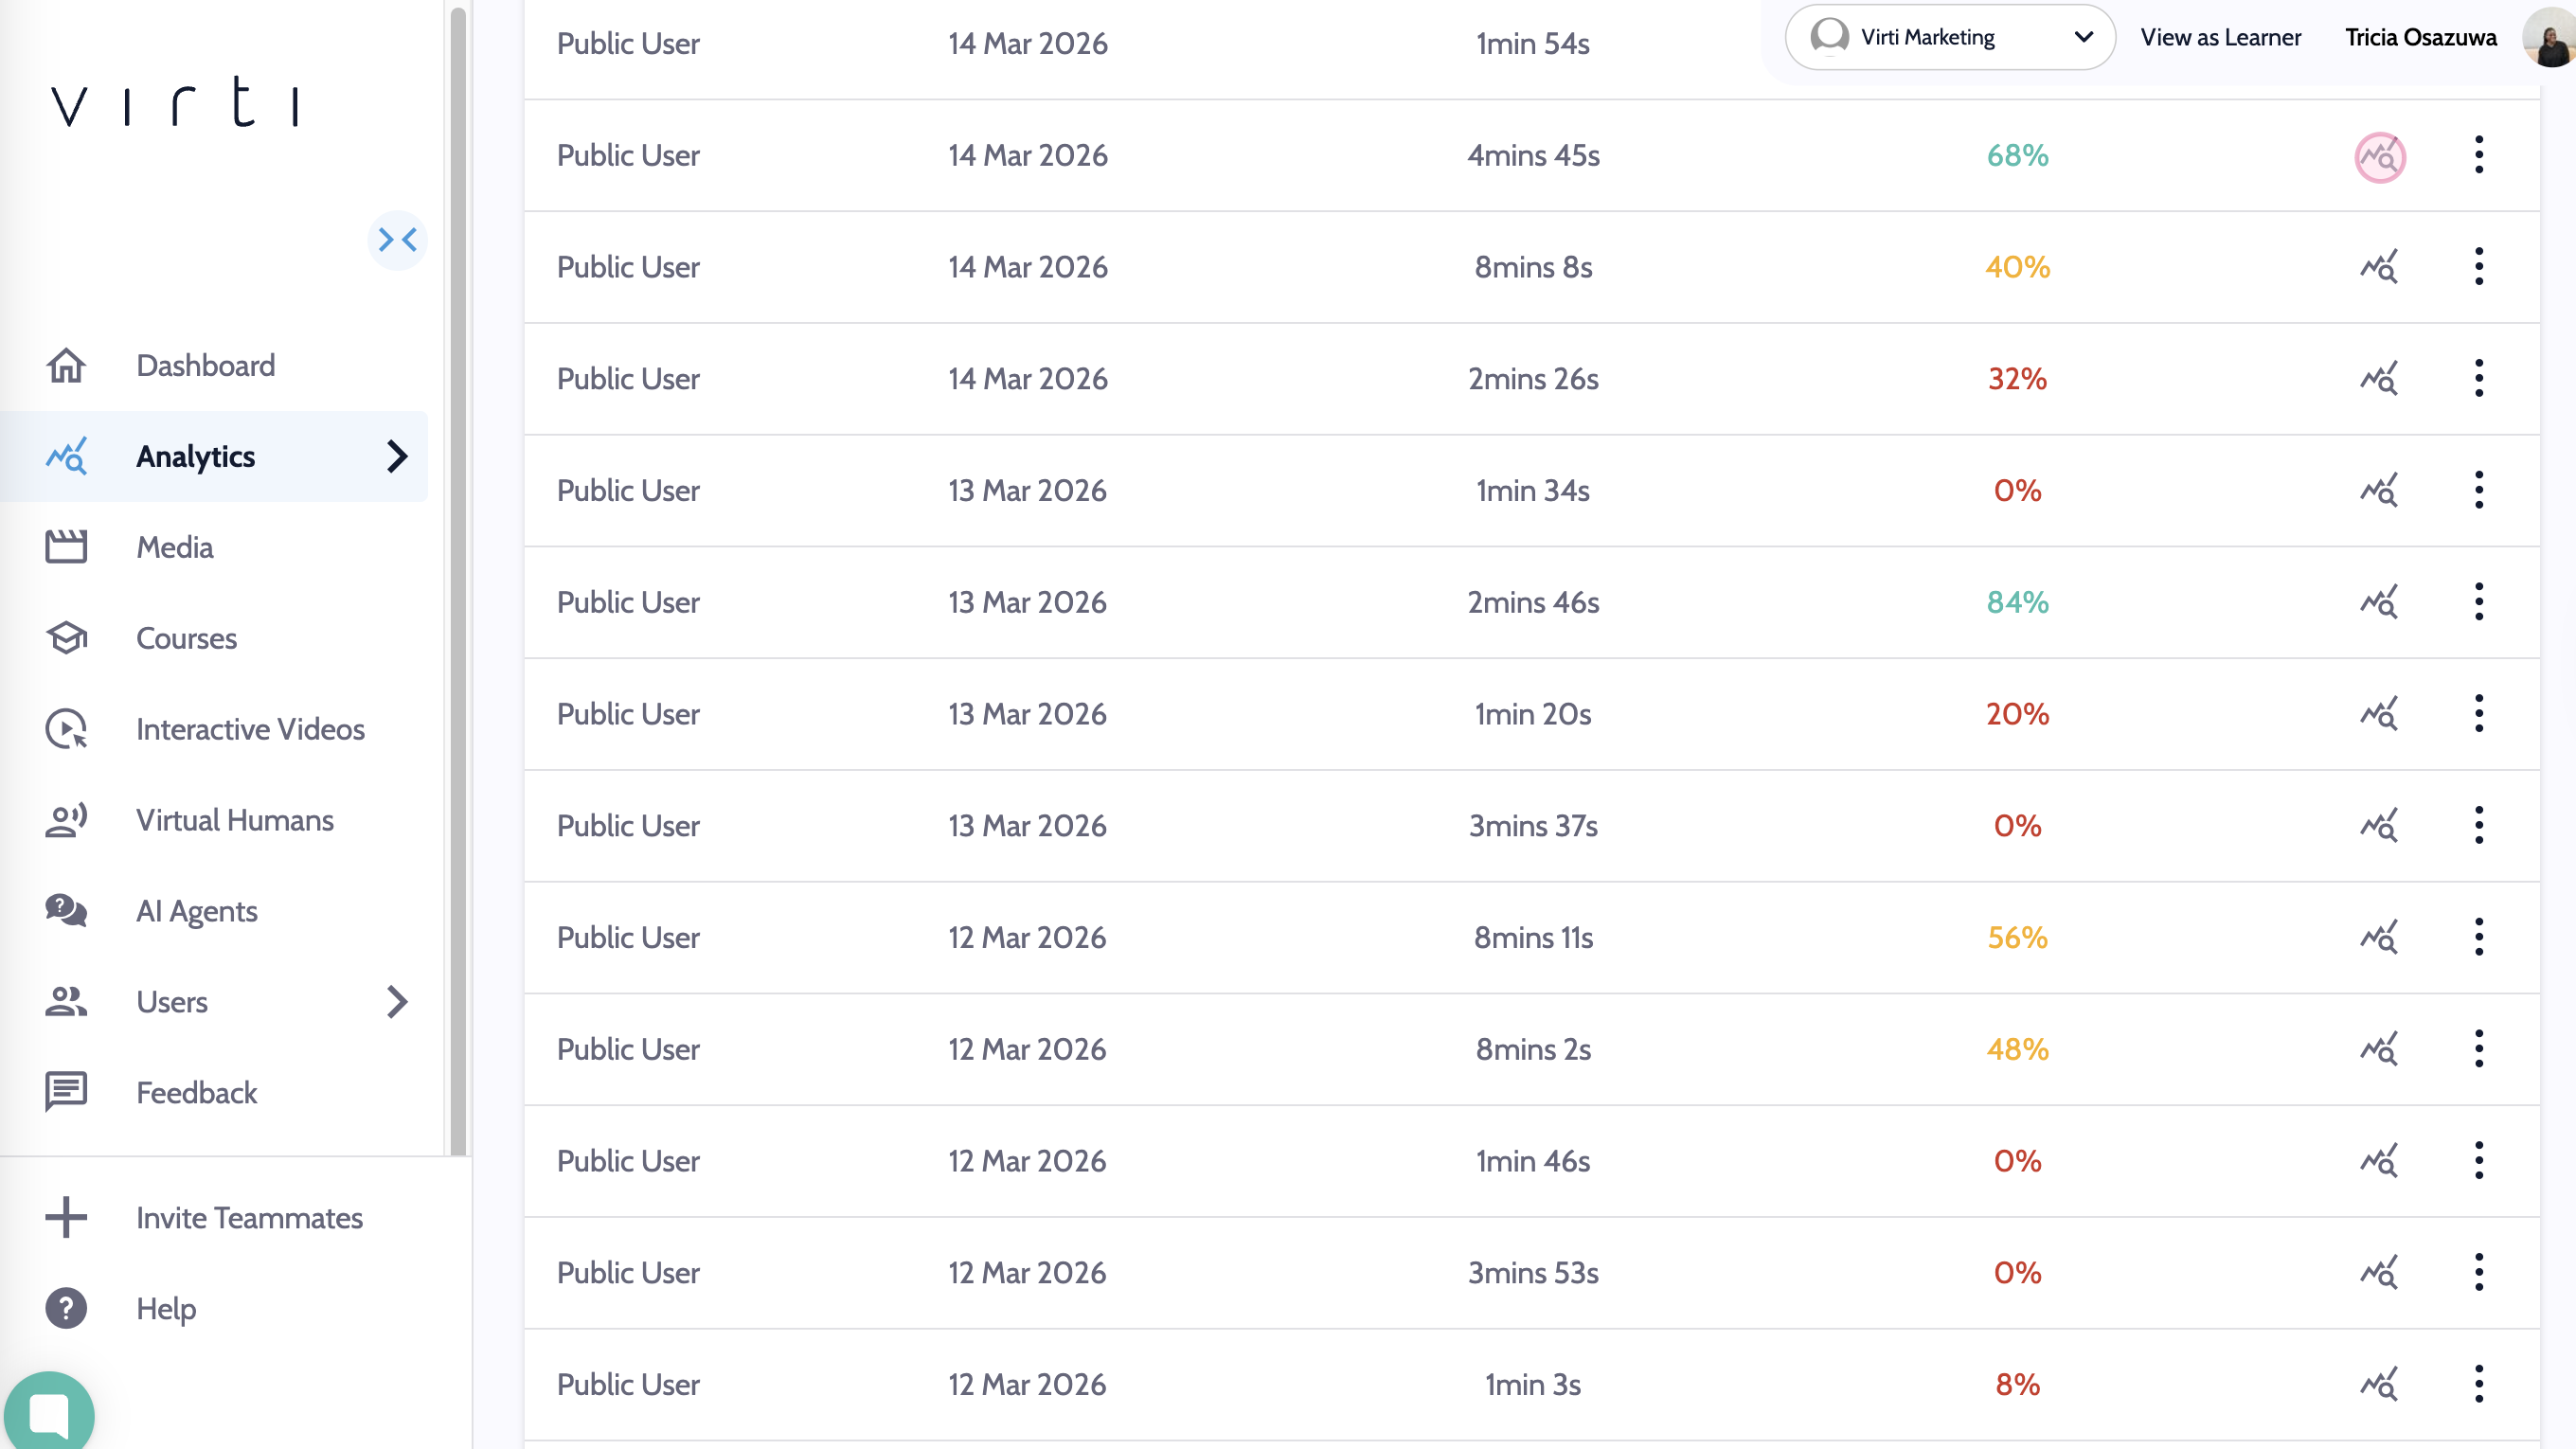Collapse the sidebar navigation
Image resolution: width=2576 pixels, height=1449 pixels.
coord(397,240)
